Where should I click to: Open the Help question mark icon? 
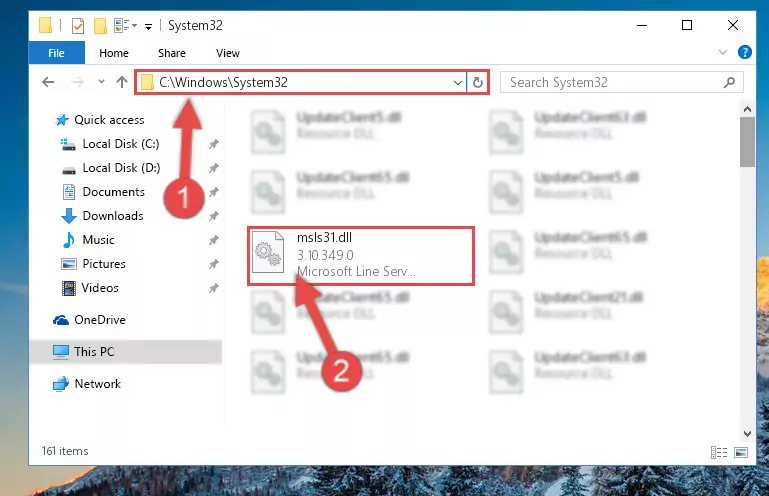coord(744,52)
